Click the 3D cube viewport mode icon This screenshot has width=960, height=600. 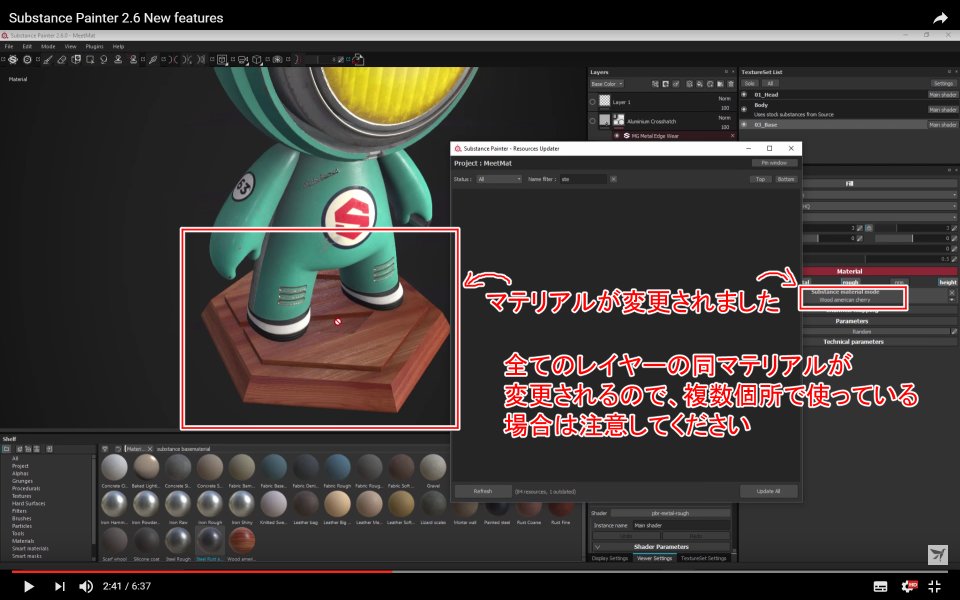click(257, 59)
